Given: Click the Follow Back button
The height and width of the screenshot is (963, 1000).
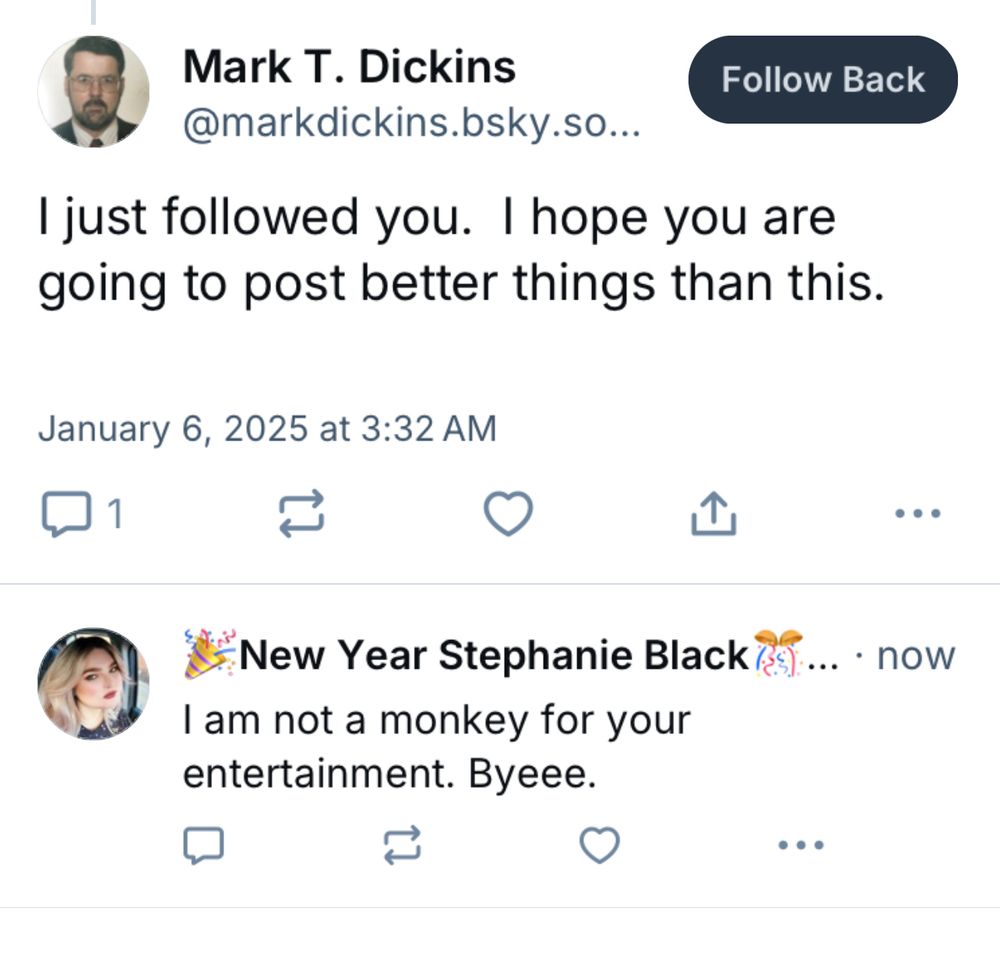Looking at the screenshot, I should tap(822, 80).
